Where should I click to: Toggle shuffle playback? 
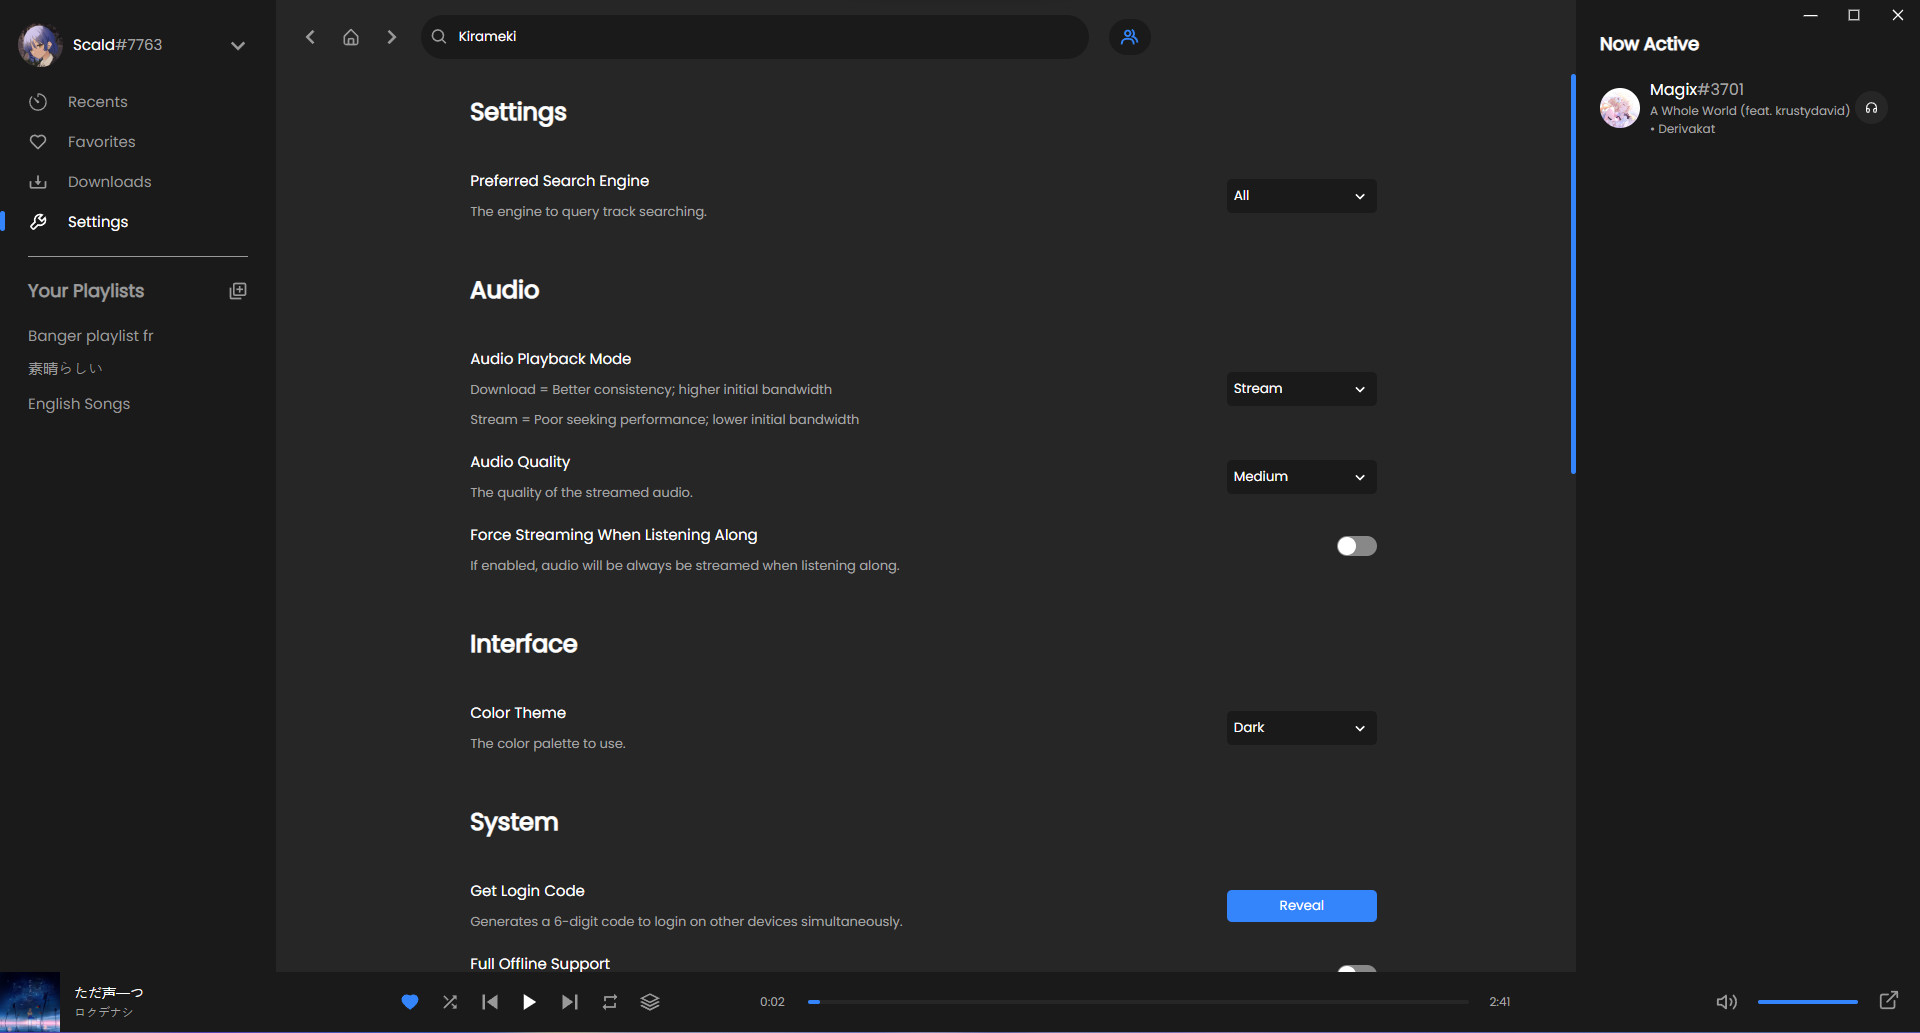[x=450, y=1002]
